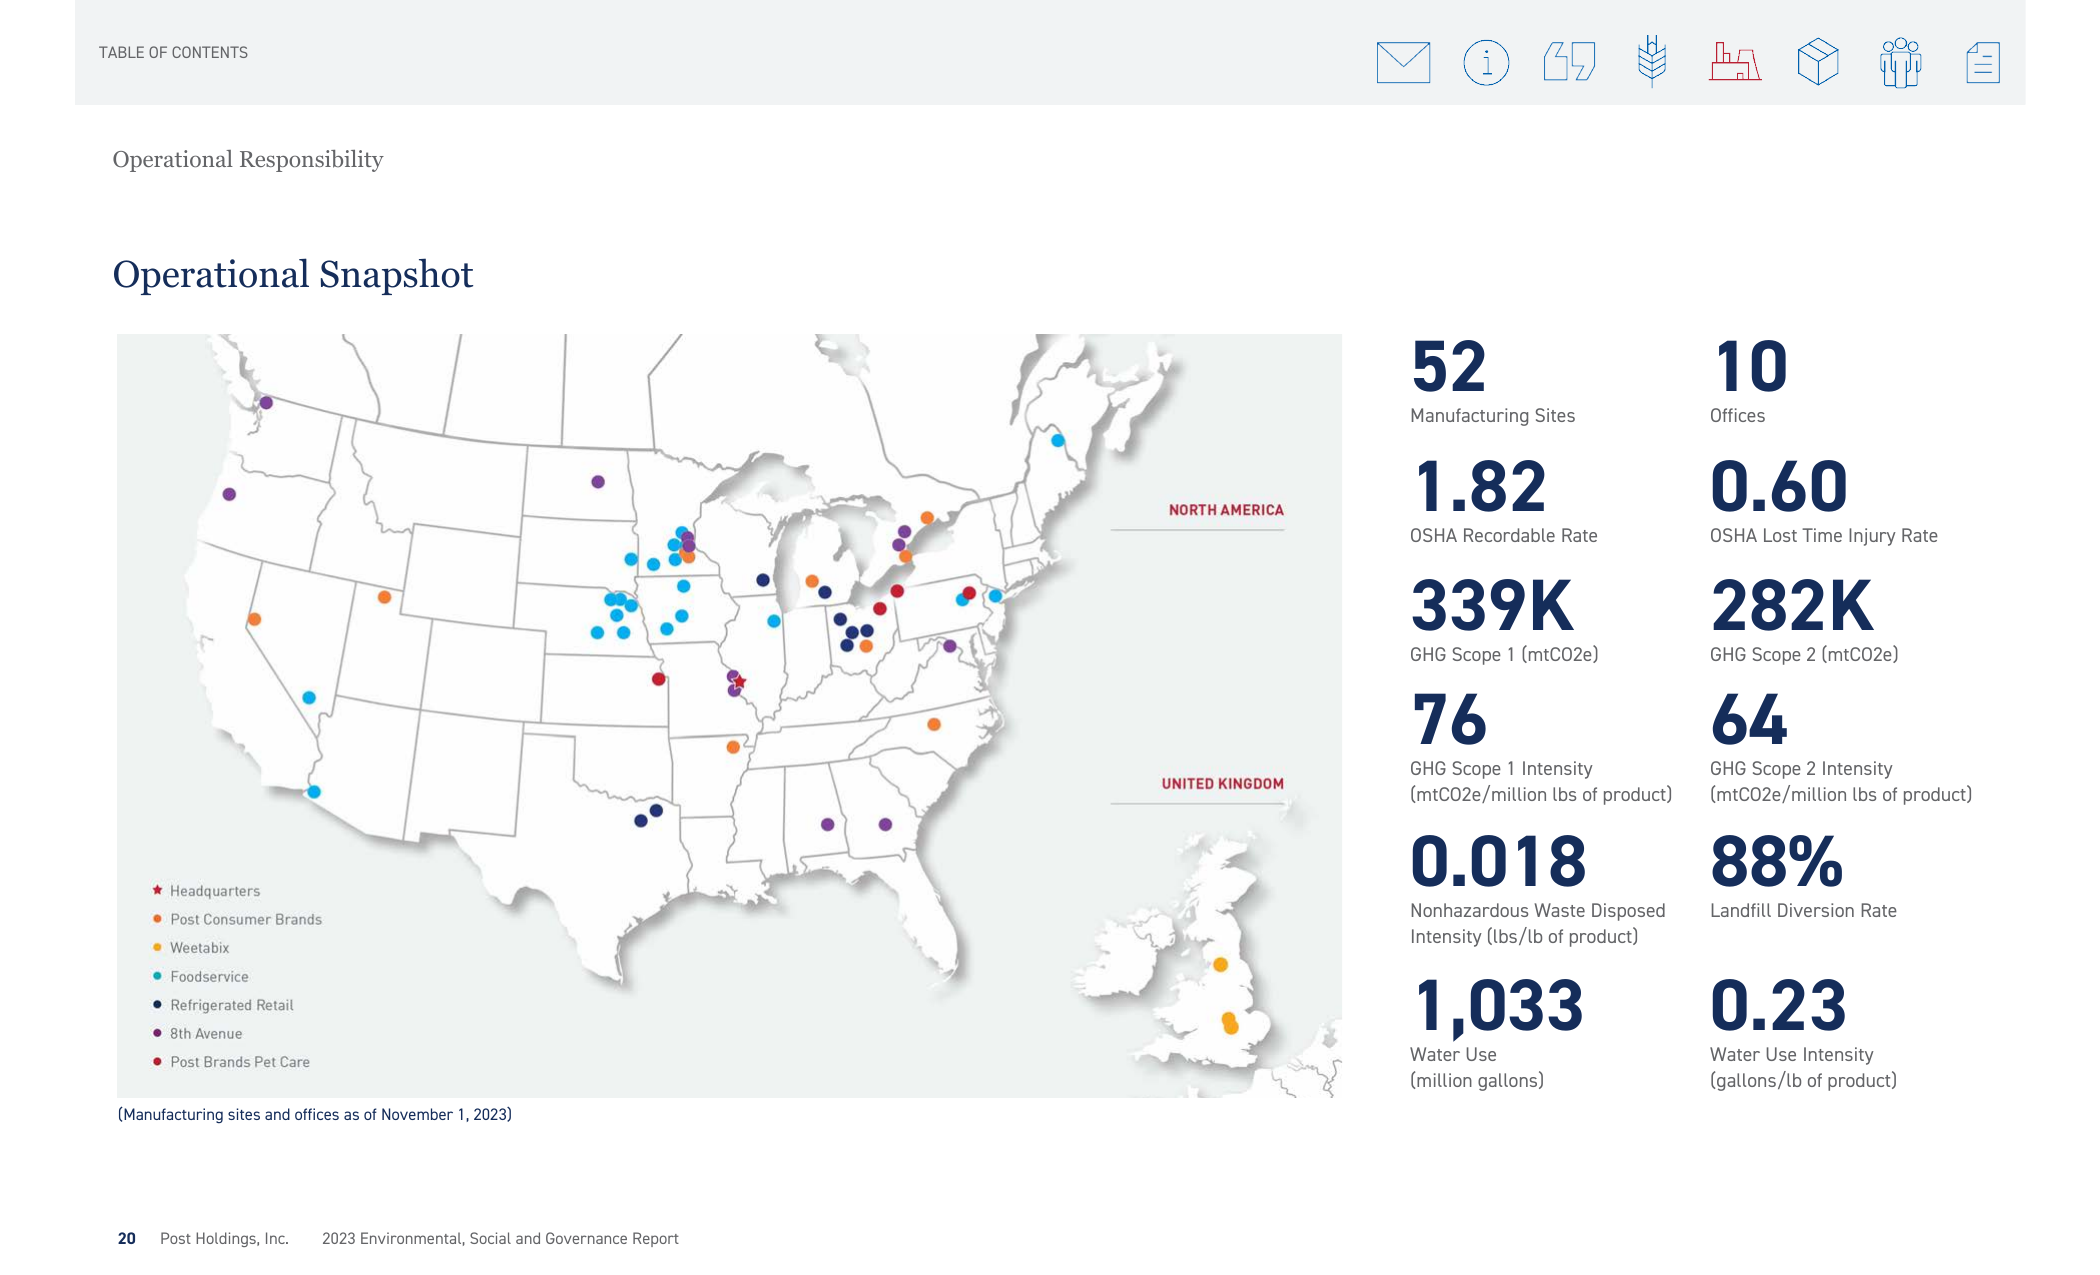This screenshot has height=1275, width=2100.
Task: Select the North Dakota 8th Avenue dot
Action: 598,482
